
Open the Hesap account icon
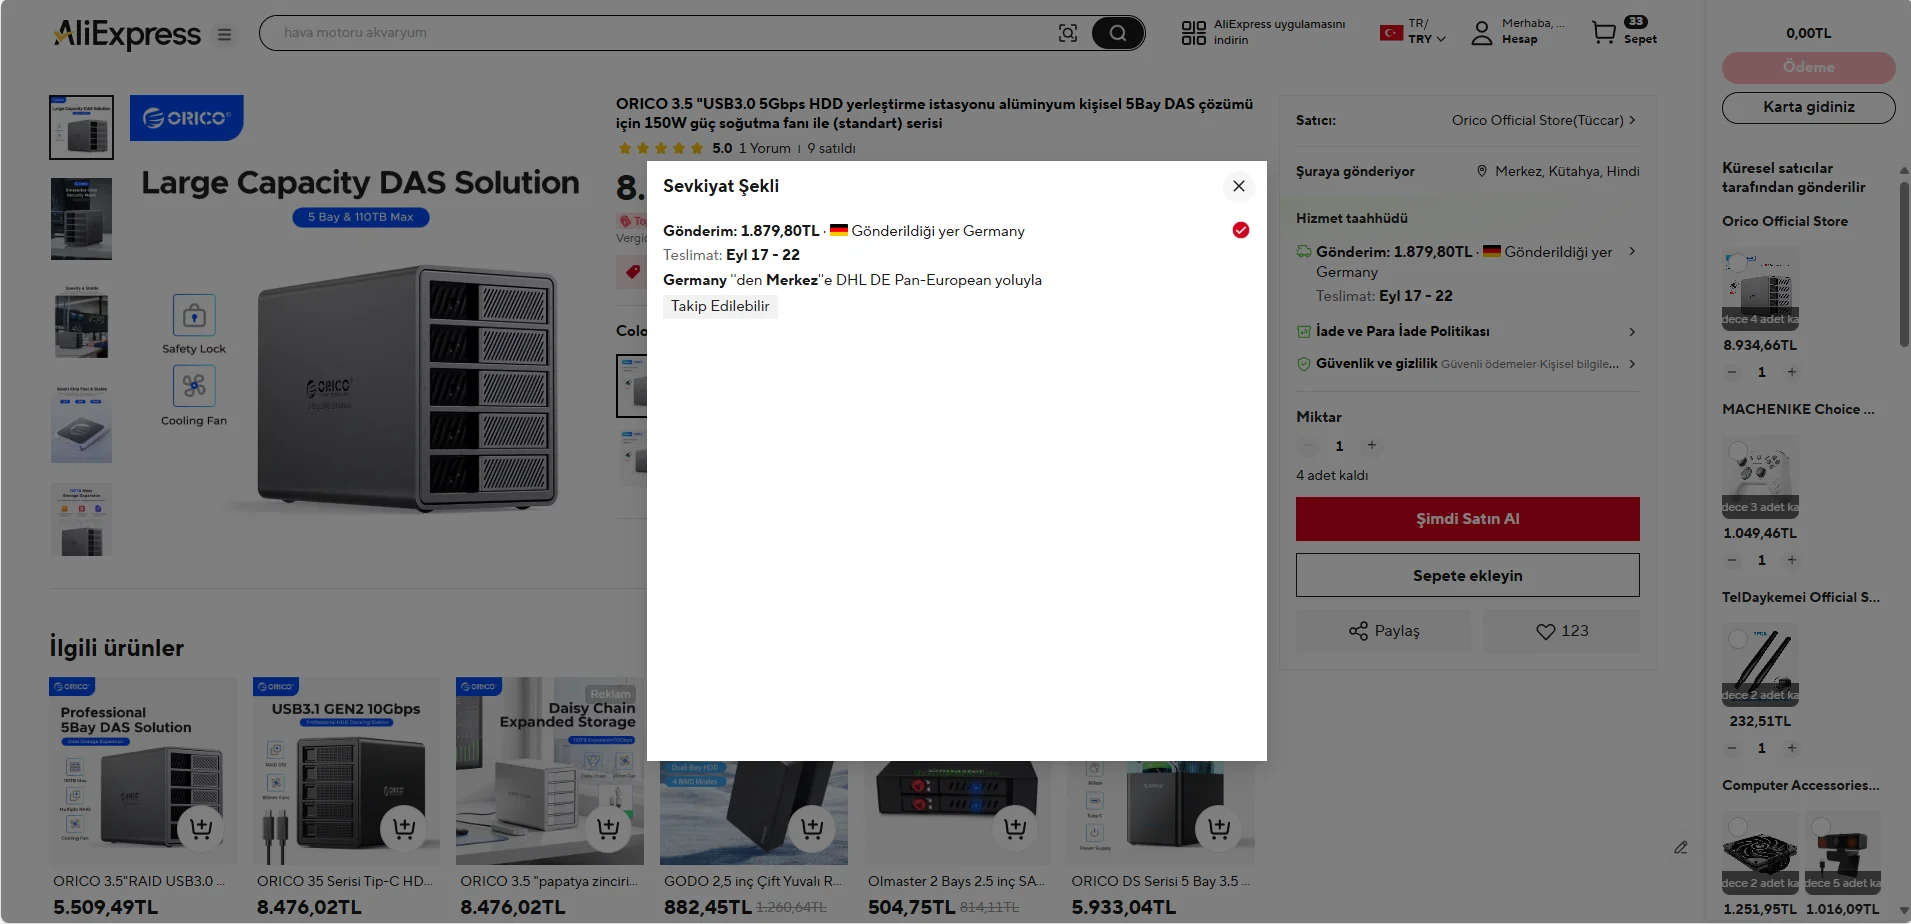(1482, 33)
